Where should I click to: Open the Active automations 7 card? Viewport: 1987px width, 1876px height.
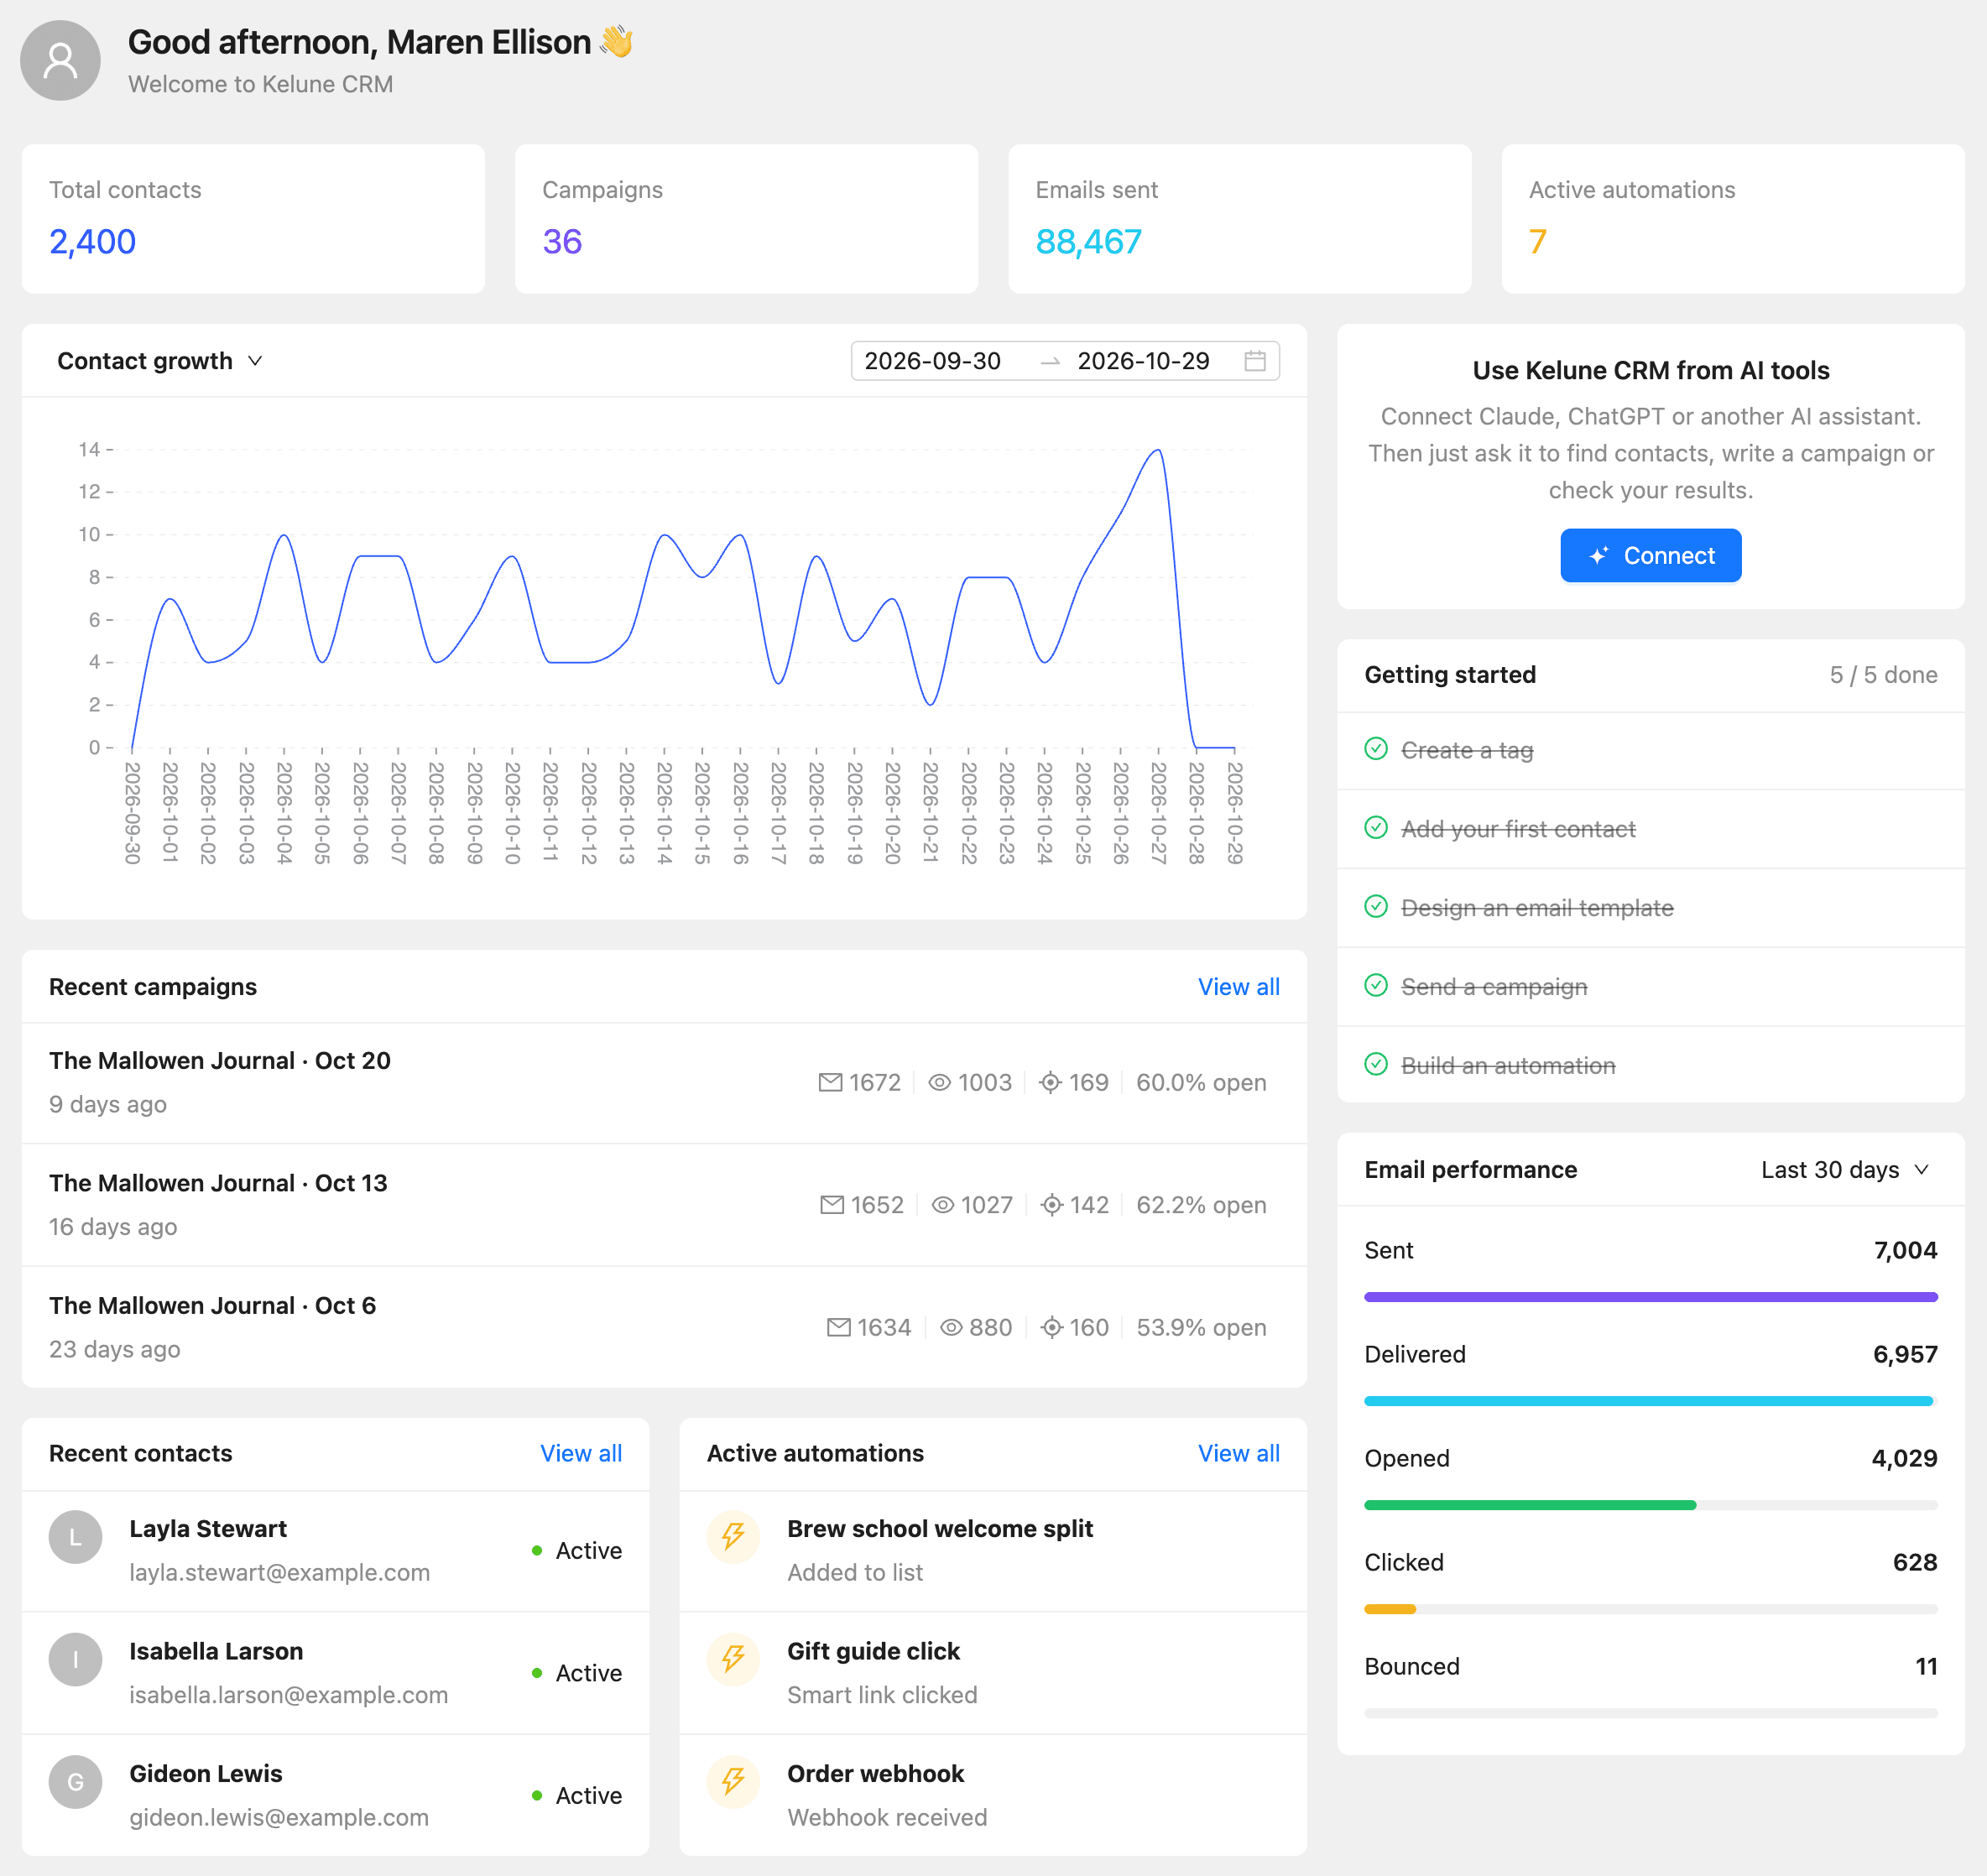(x=1733, y=219)
